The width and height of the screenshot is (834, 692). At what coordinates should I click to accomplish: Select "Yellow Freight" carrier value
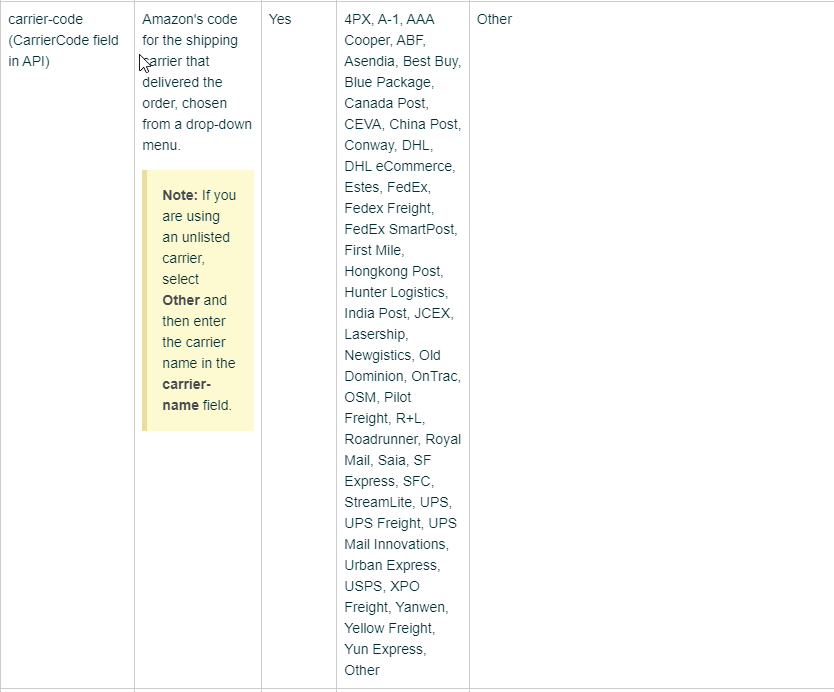[x=389, y=628]
